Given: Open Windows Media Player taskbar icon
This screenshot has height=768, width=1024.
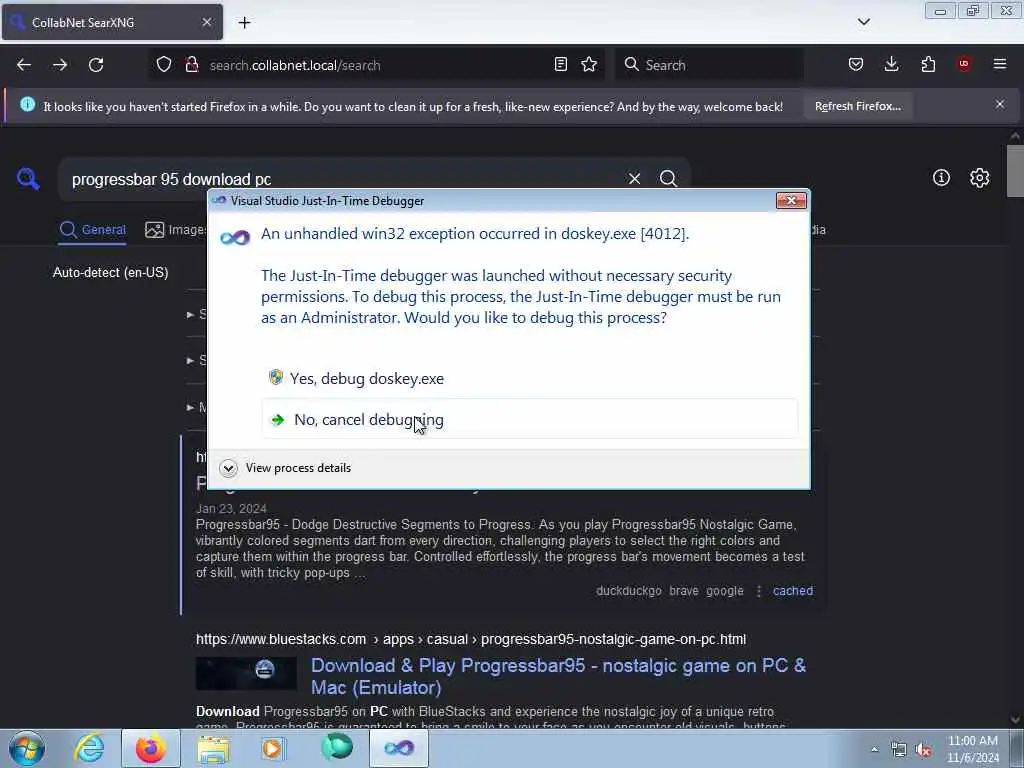Looking at the screenshot, I should [273, 748].
